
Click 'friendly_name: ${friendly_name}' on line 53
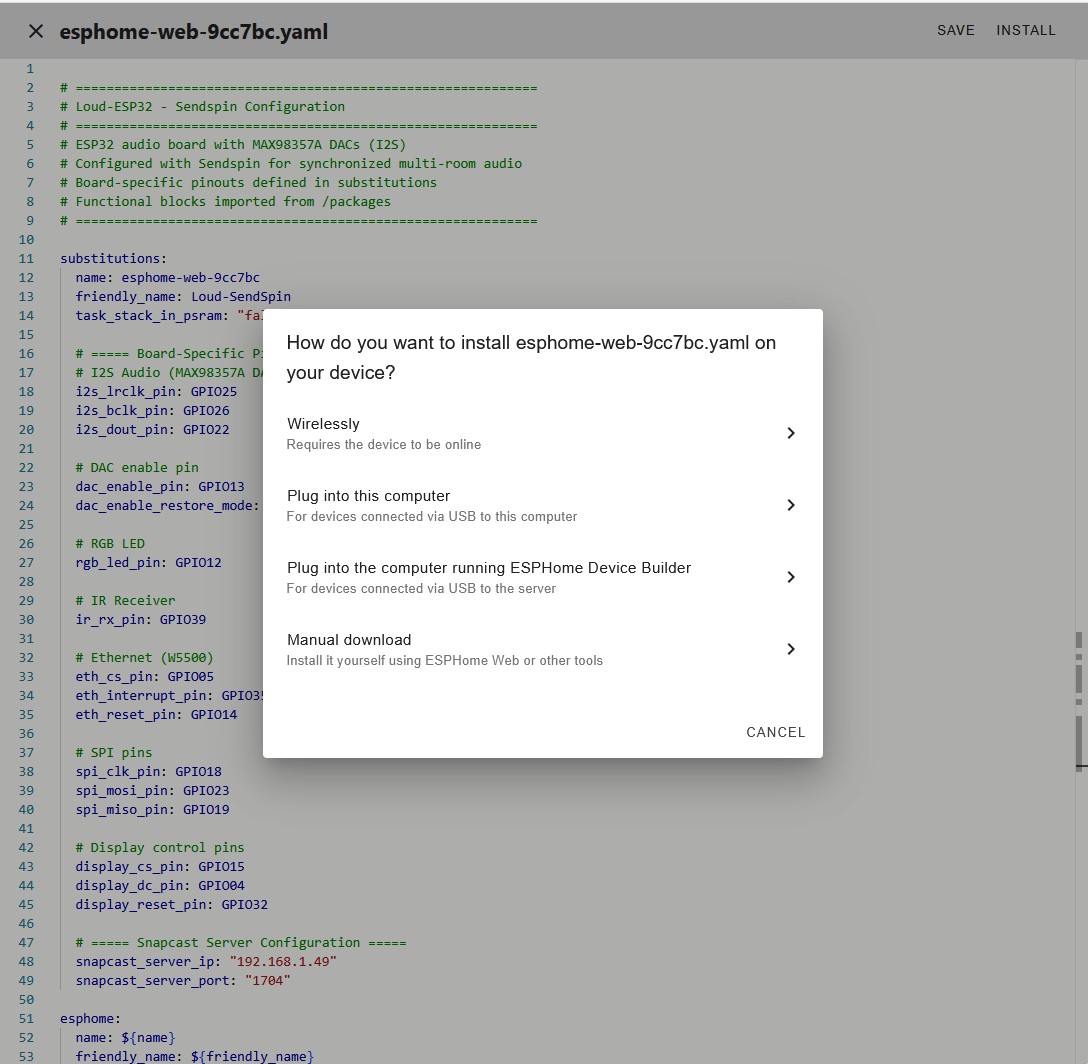(x=194, y=1056)
